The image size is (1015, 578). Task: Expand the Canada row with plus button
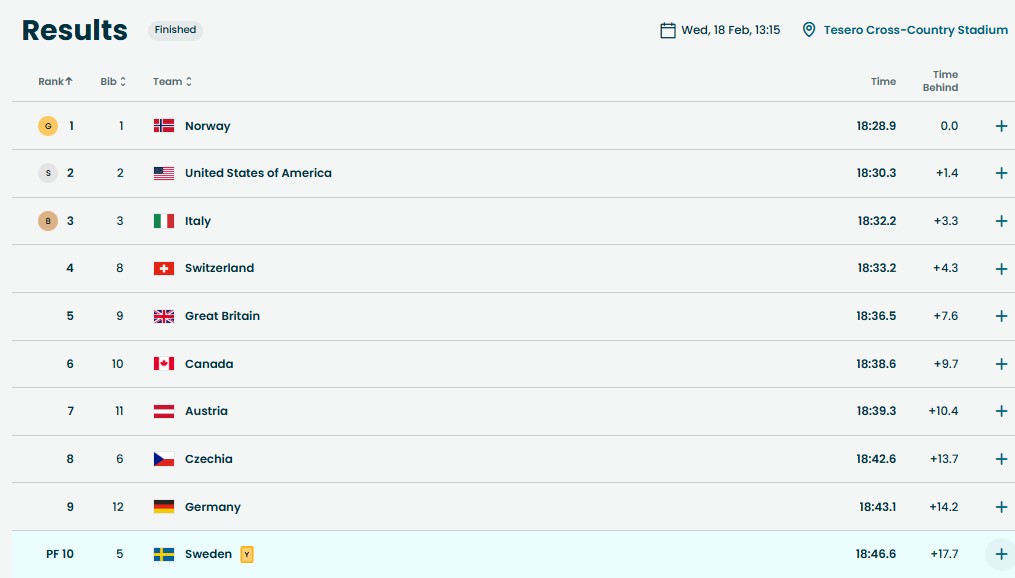(x=1000, y=364)
